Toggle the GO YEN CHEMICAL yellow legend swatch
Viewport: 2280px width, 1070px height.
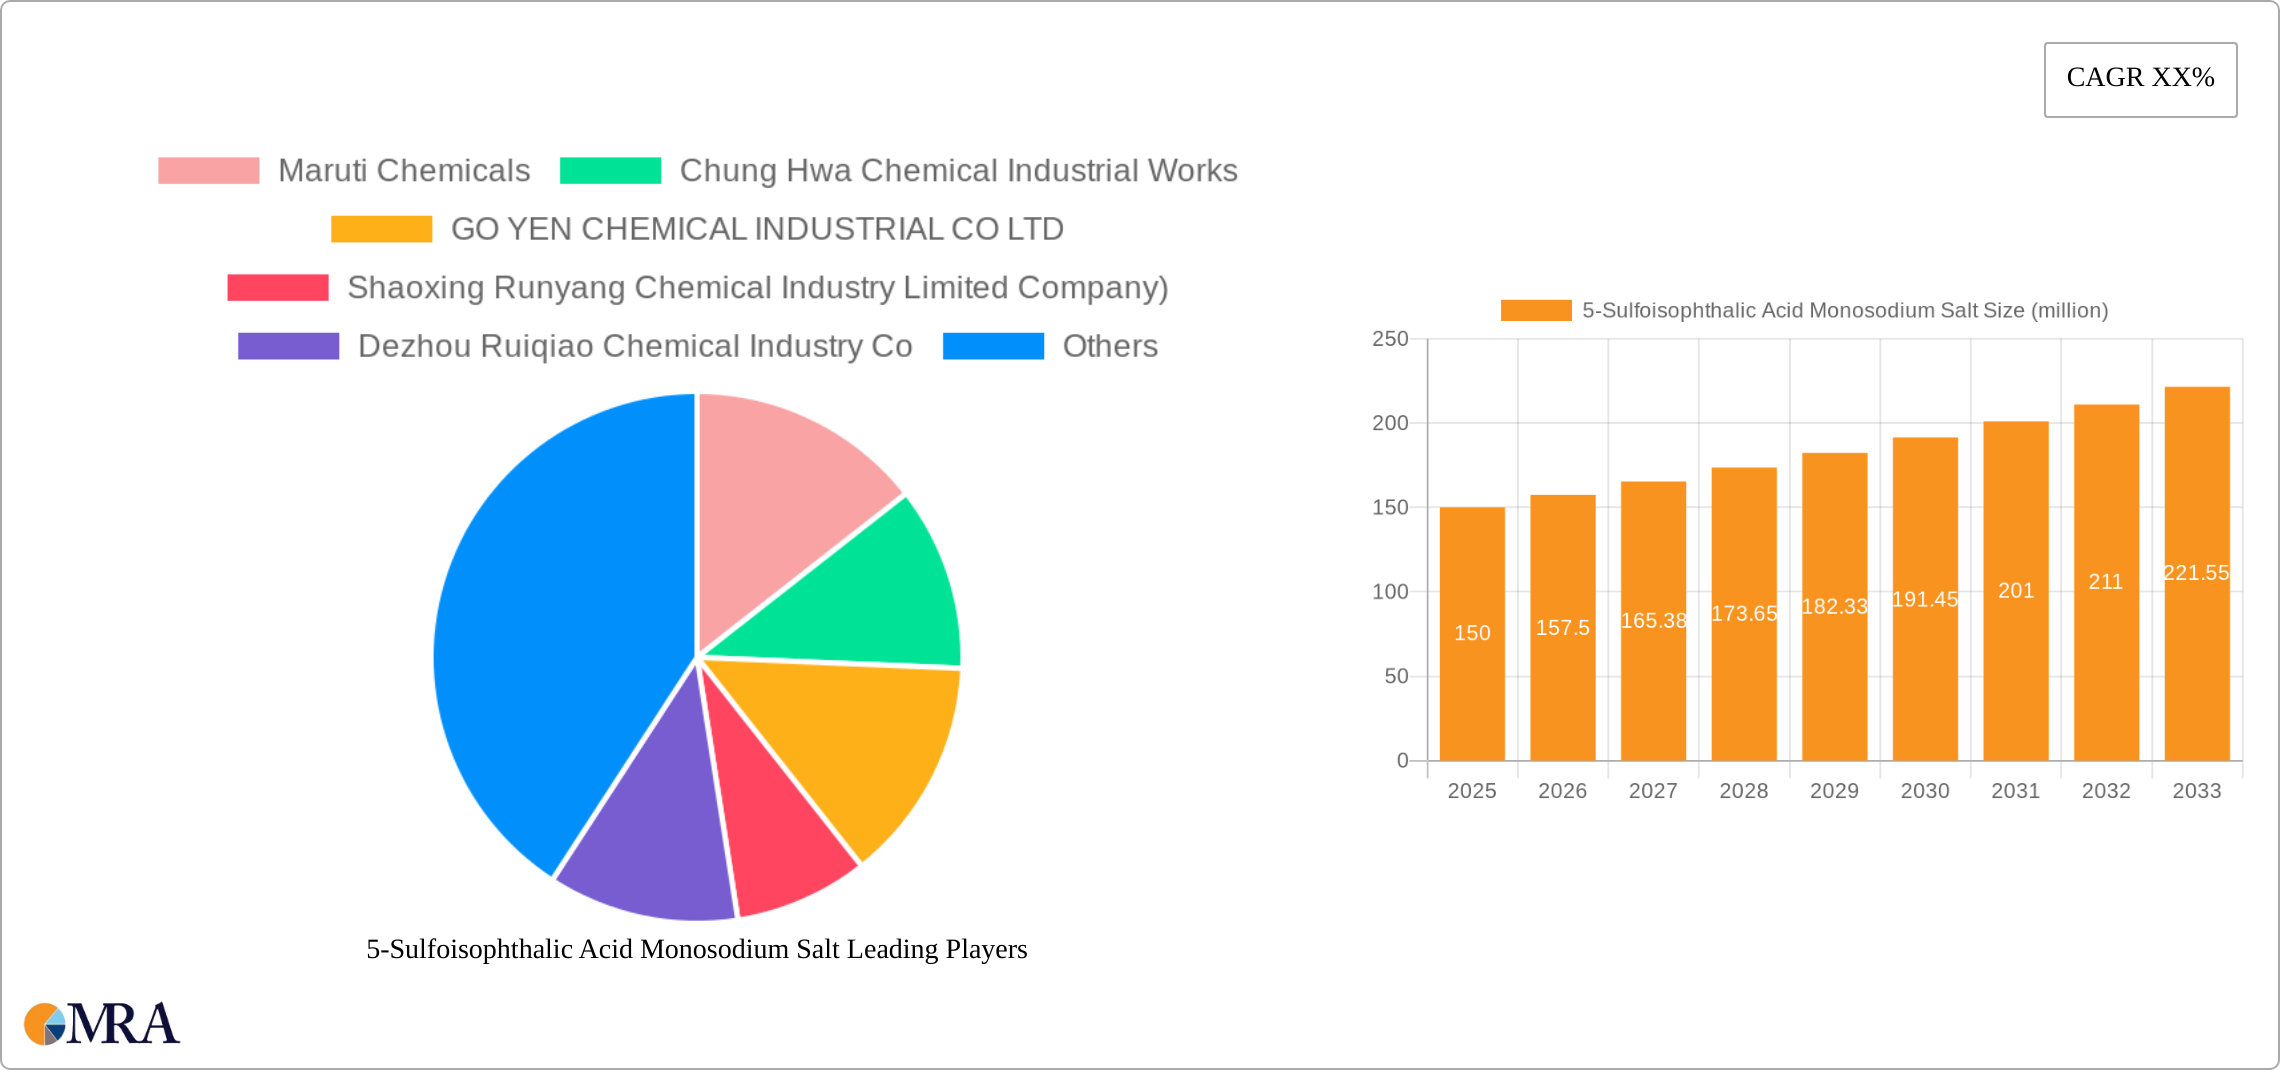click(381, 229)
